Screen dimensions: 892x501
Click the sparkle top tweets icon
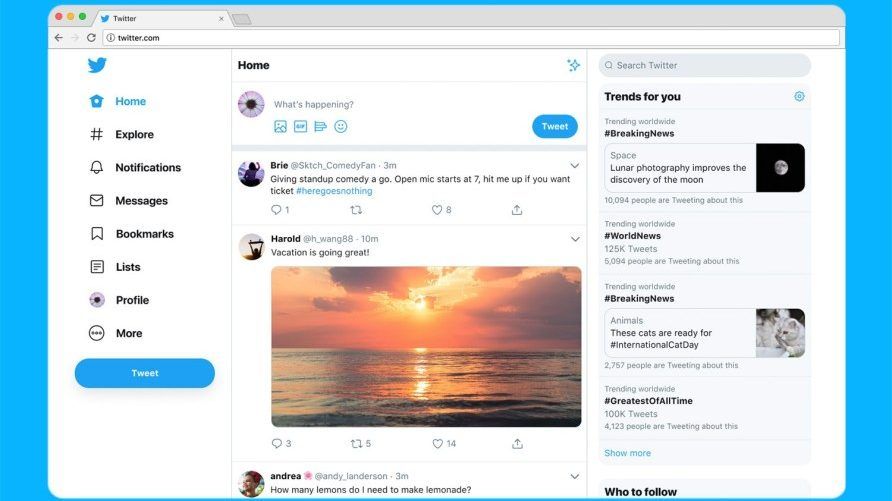click(573, 65)
